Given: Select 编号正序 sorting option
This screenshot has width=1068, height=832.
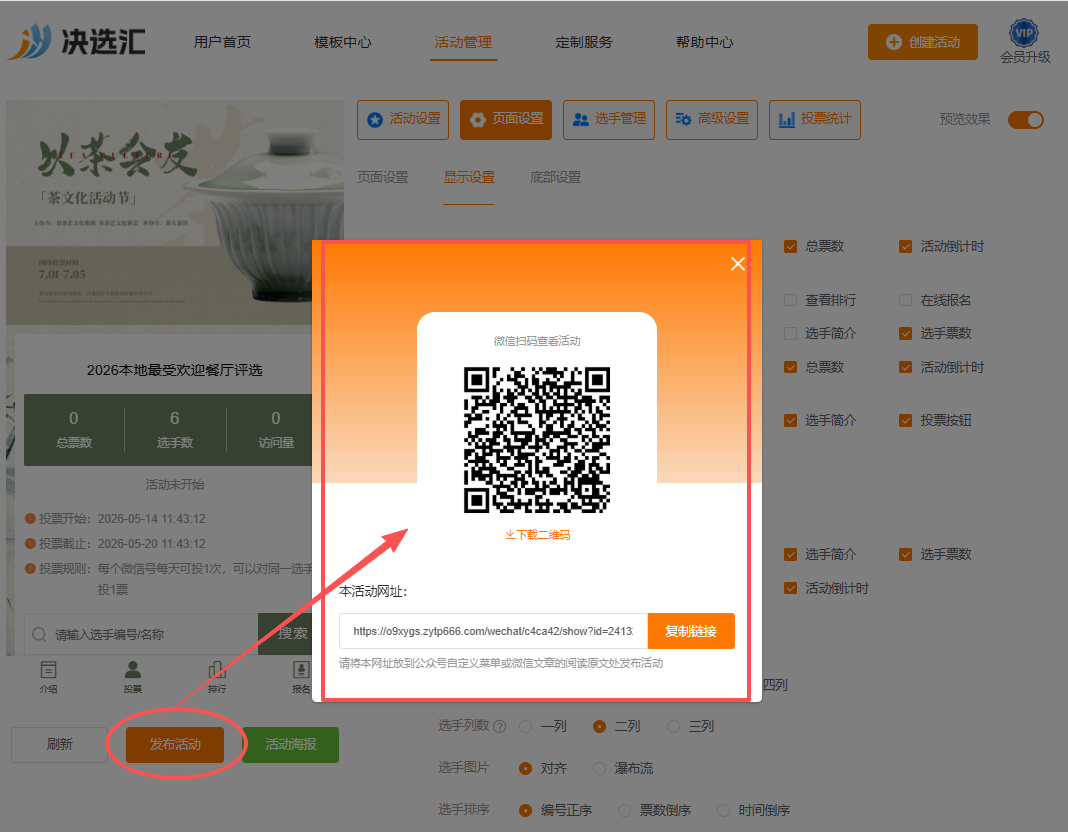Looking at the screenshot, I should coord(525,810).
